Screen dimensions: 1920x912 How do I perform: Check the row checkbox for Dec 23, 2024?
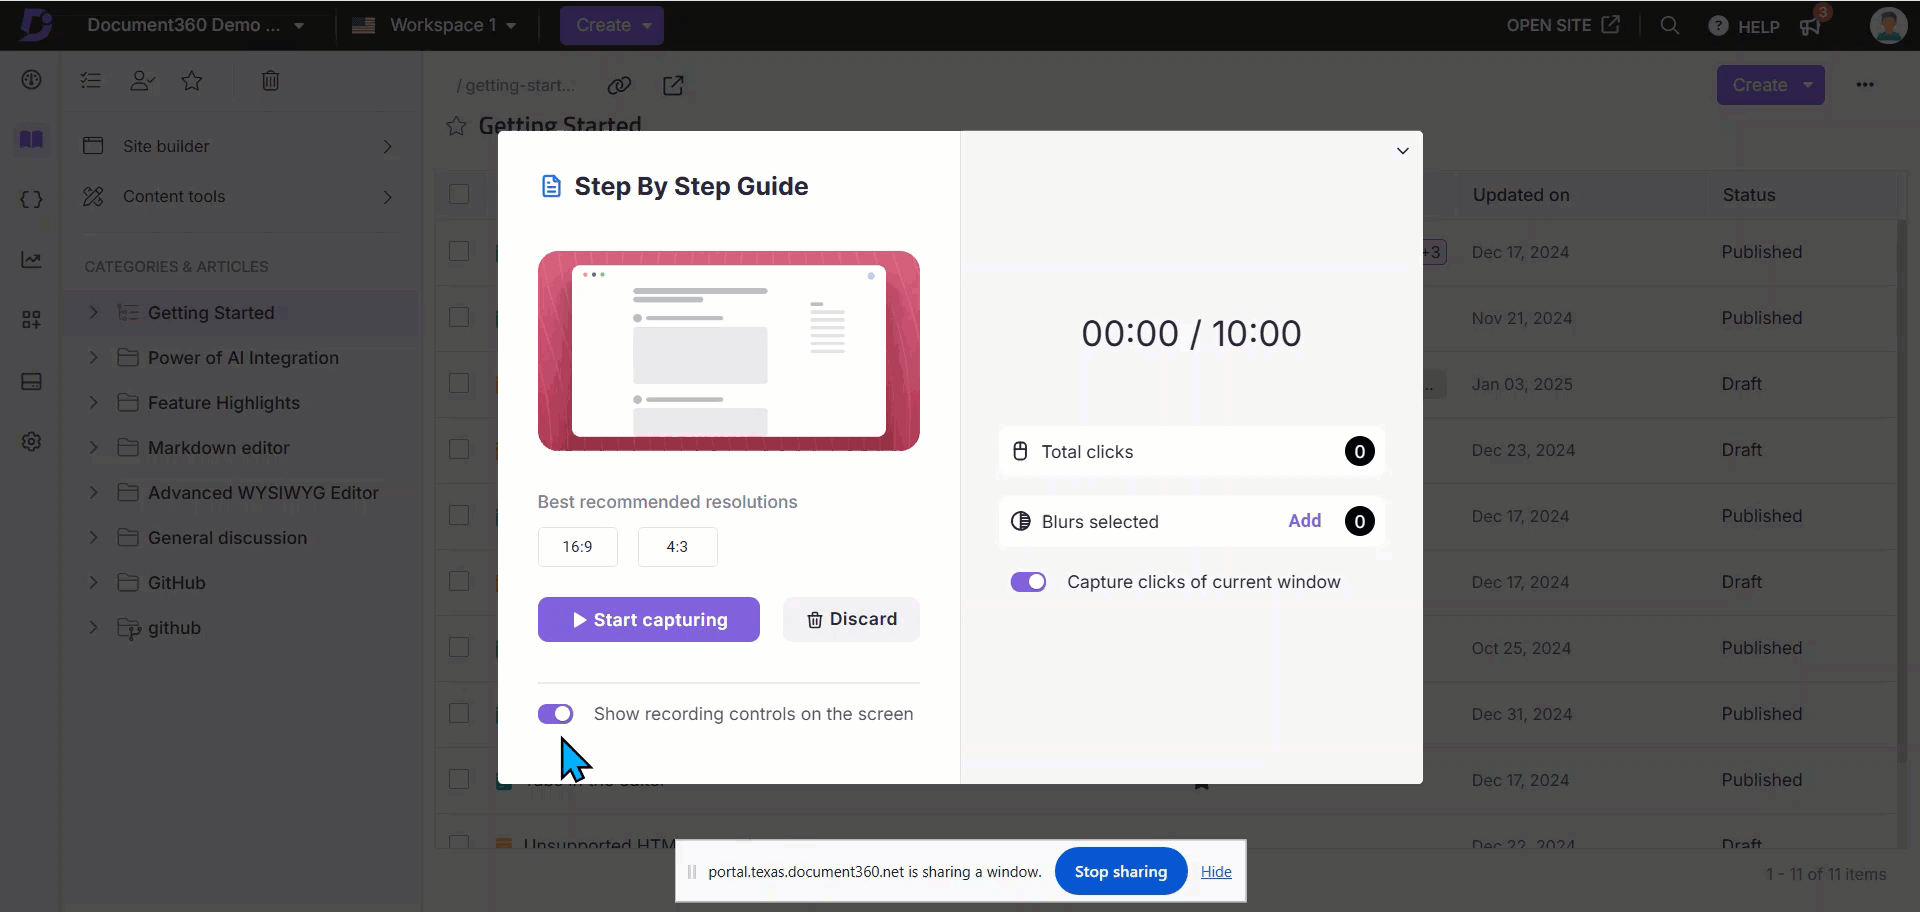tap(459, 449)
